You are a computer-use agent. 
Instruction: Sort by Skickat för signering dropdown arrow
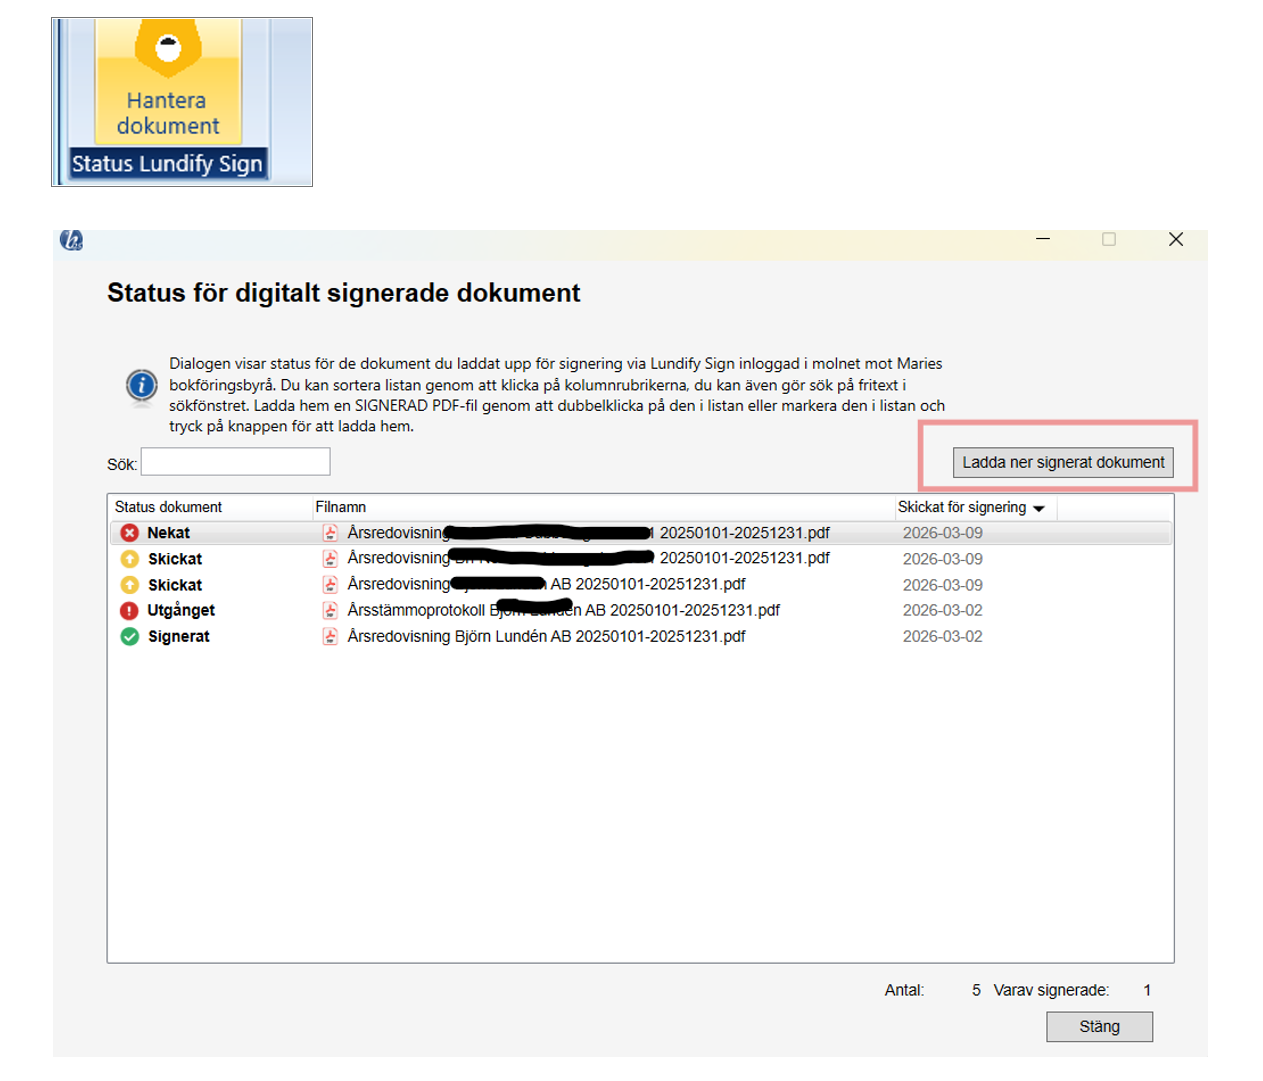click(1039, 509)
